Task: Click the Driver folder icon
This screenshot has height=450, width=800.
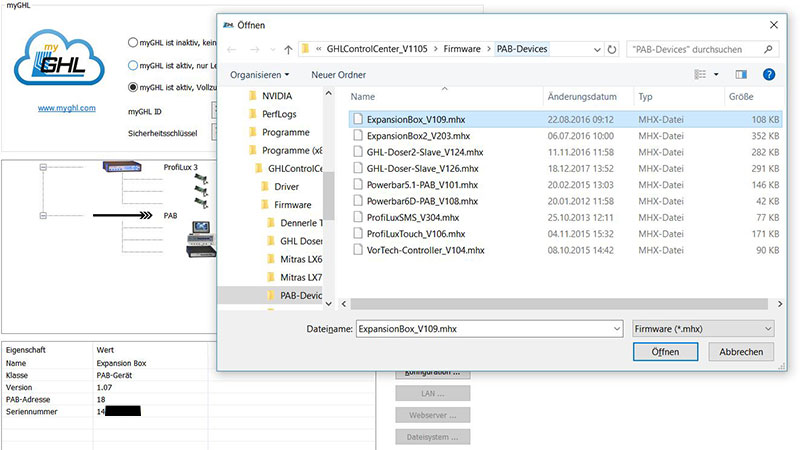Action: click(265, 186)
